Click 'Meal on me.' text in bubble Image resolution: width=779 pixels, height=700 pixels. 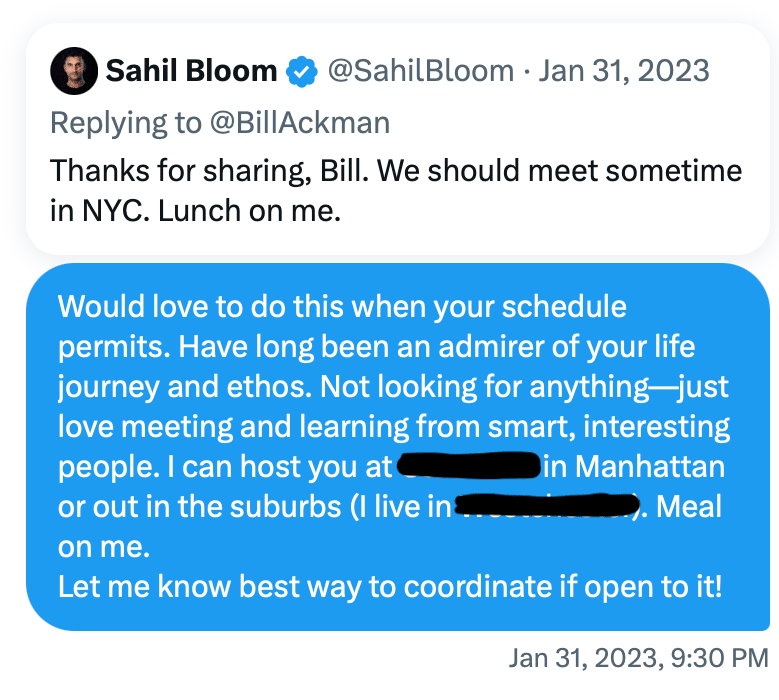[x=390, y=527]
